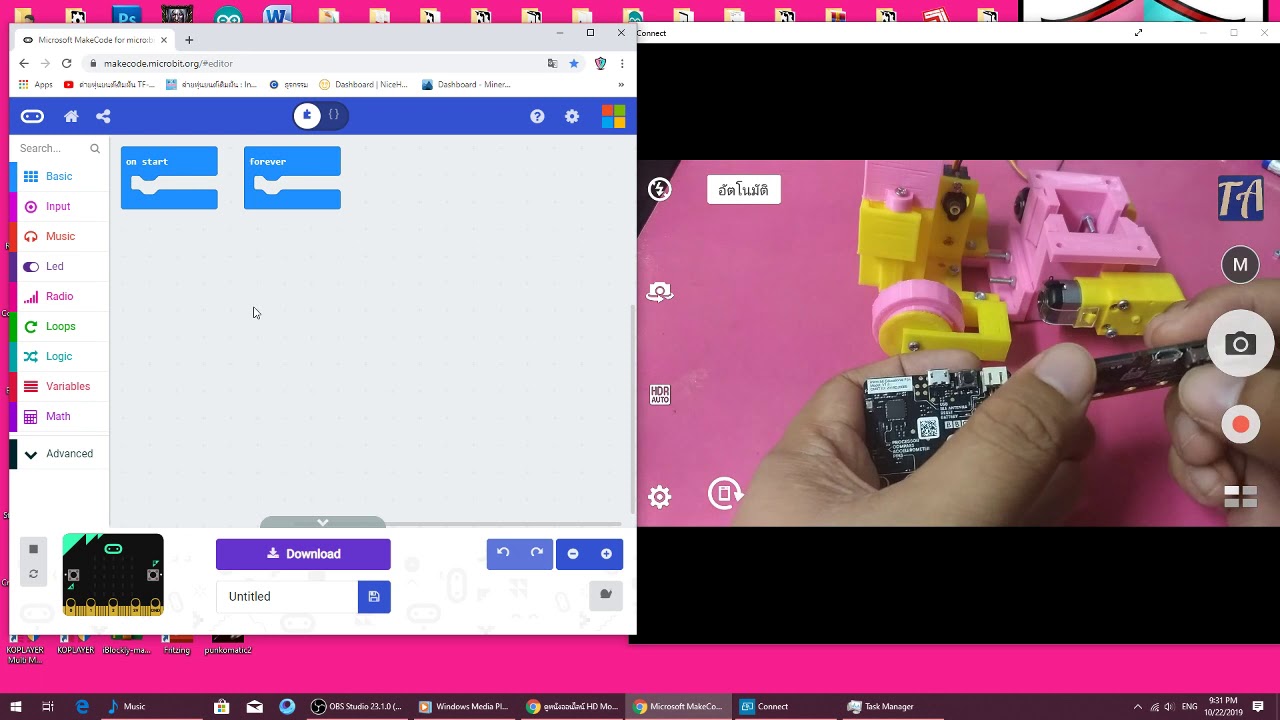Switch to Blocks editor view
The image size is (1280, 720).
click(307, 116)
